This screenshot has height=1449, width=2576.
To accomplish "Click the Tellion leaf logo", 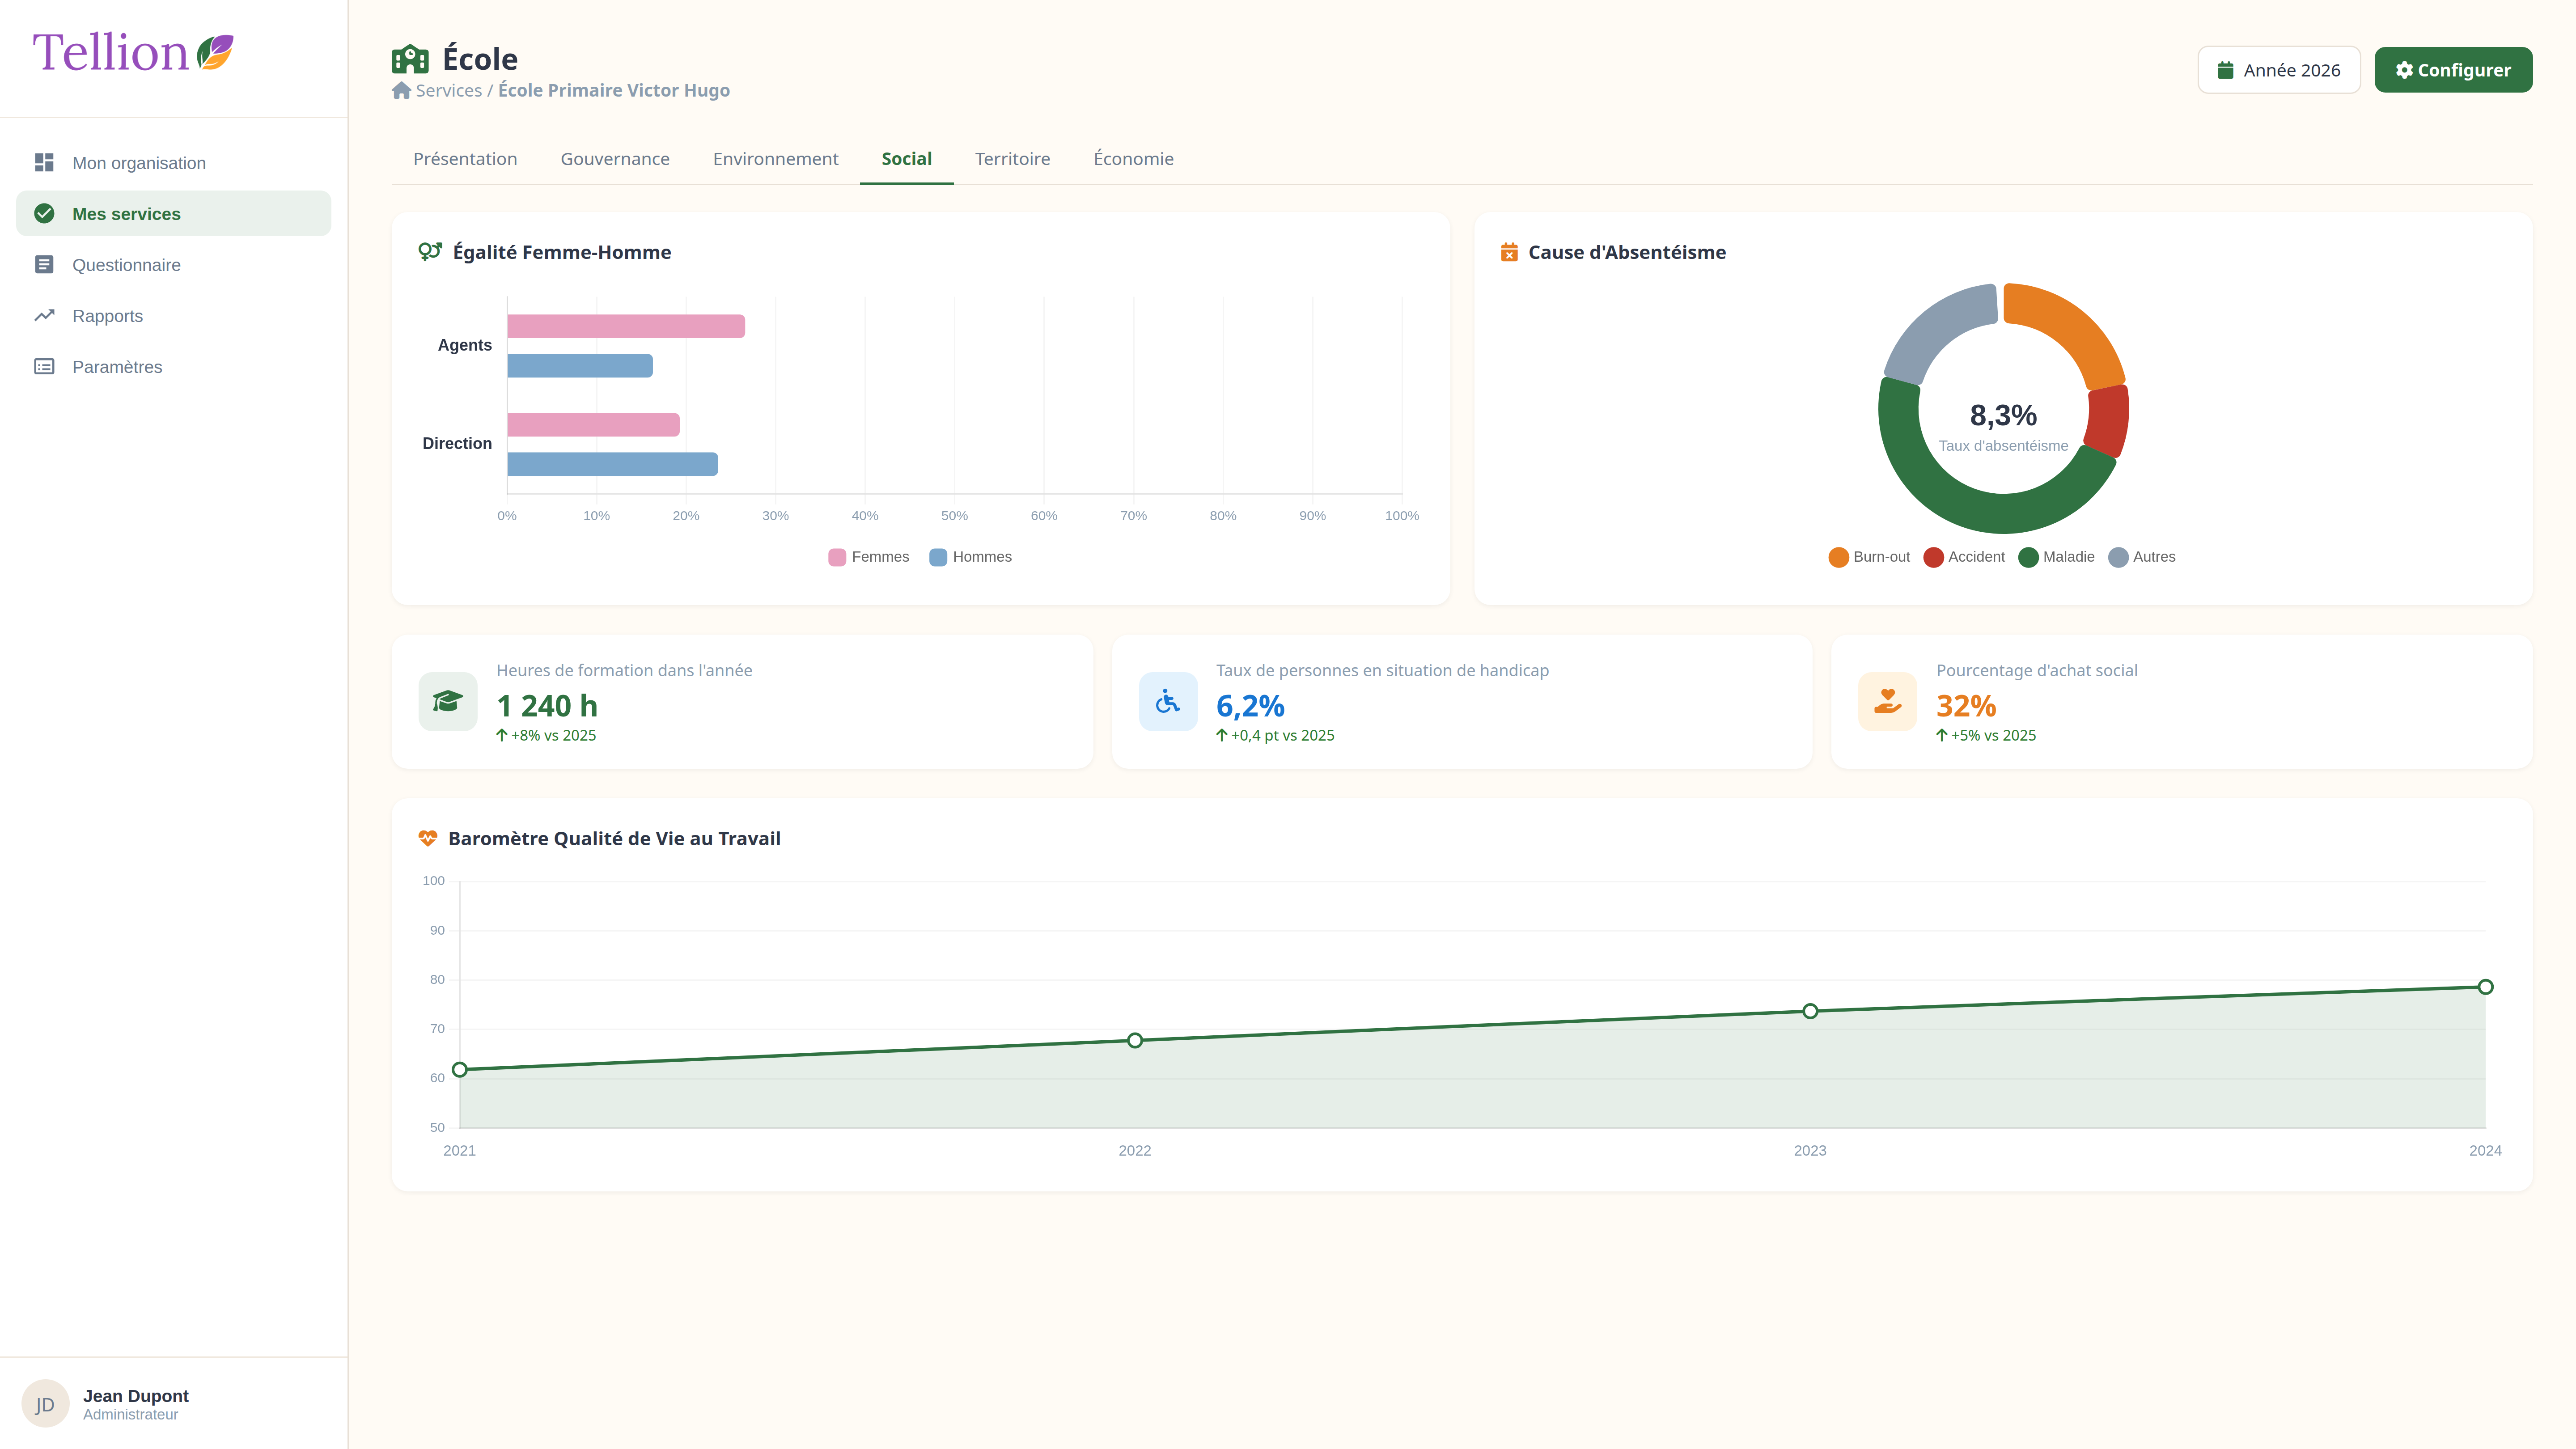I will (215, 52).
